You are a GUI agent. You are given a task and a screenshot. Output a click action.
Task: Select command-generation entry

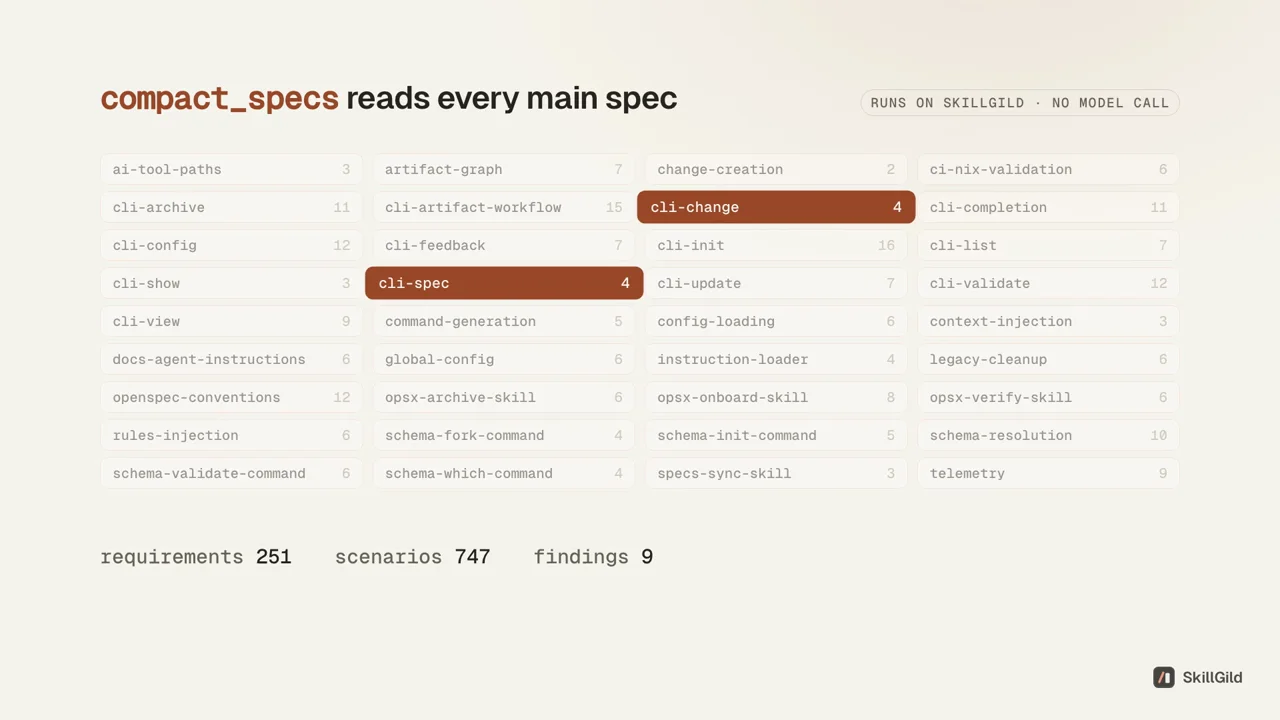504,321
